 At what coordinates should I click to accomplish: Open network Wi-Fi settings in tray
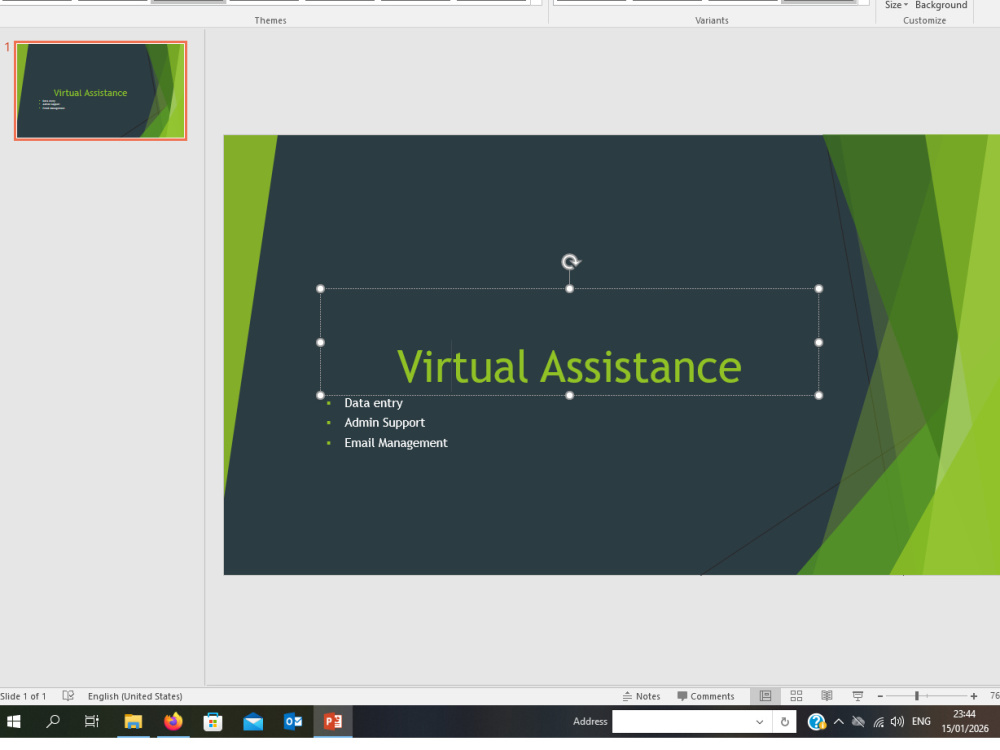878,721
